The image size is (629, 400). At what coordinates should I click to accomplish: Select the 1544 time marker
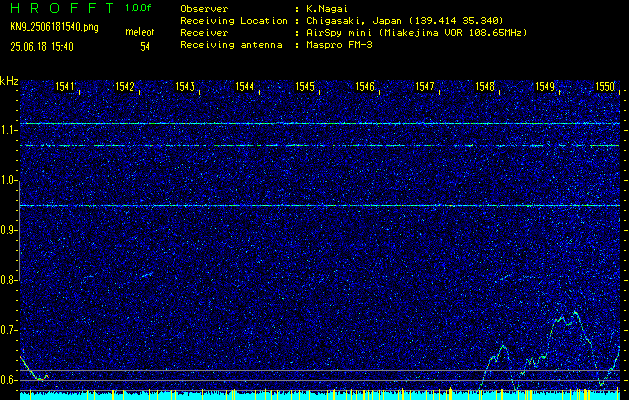coord(245,86)
